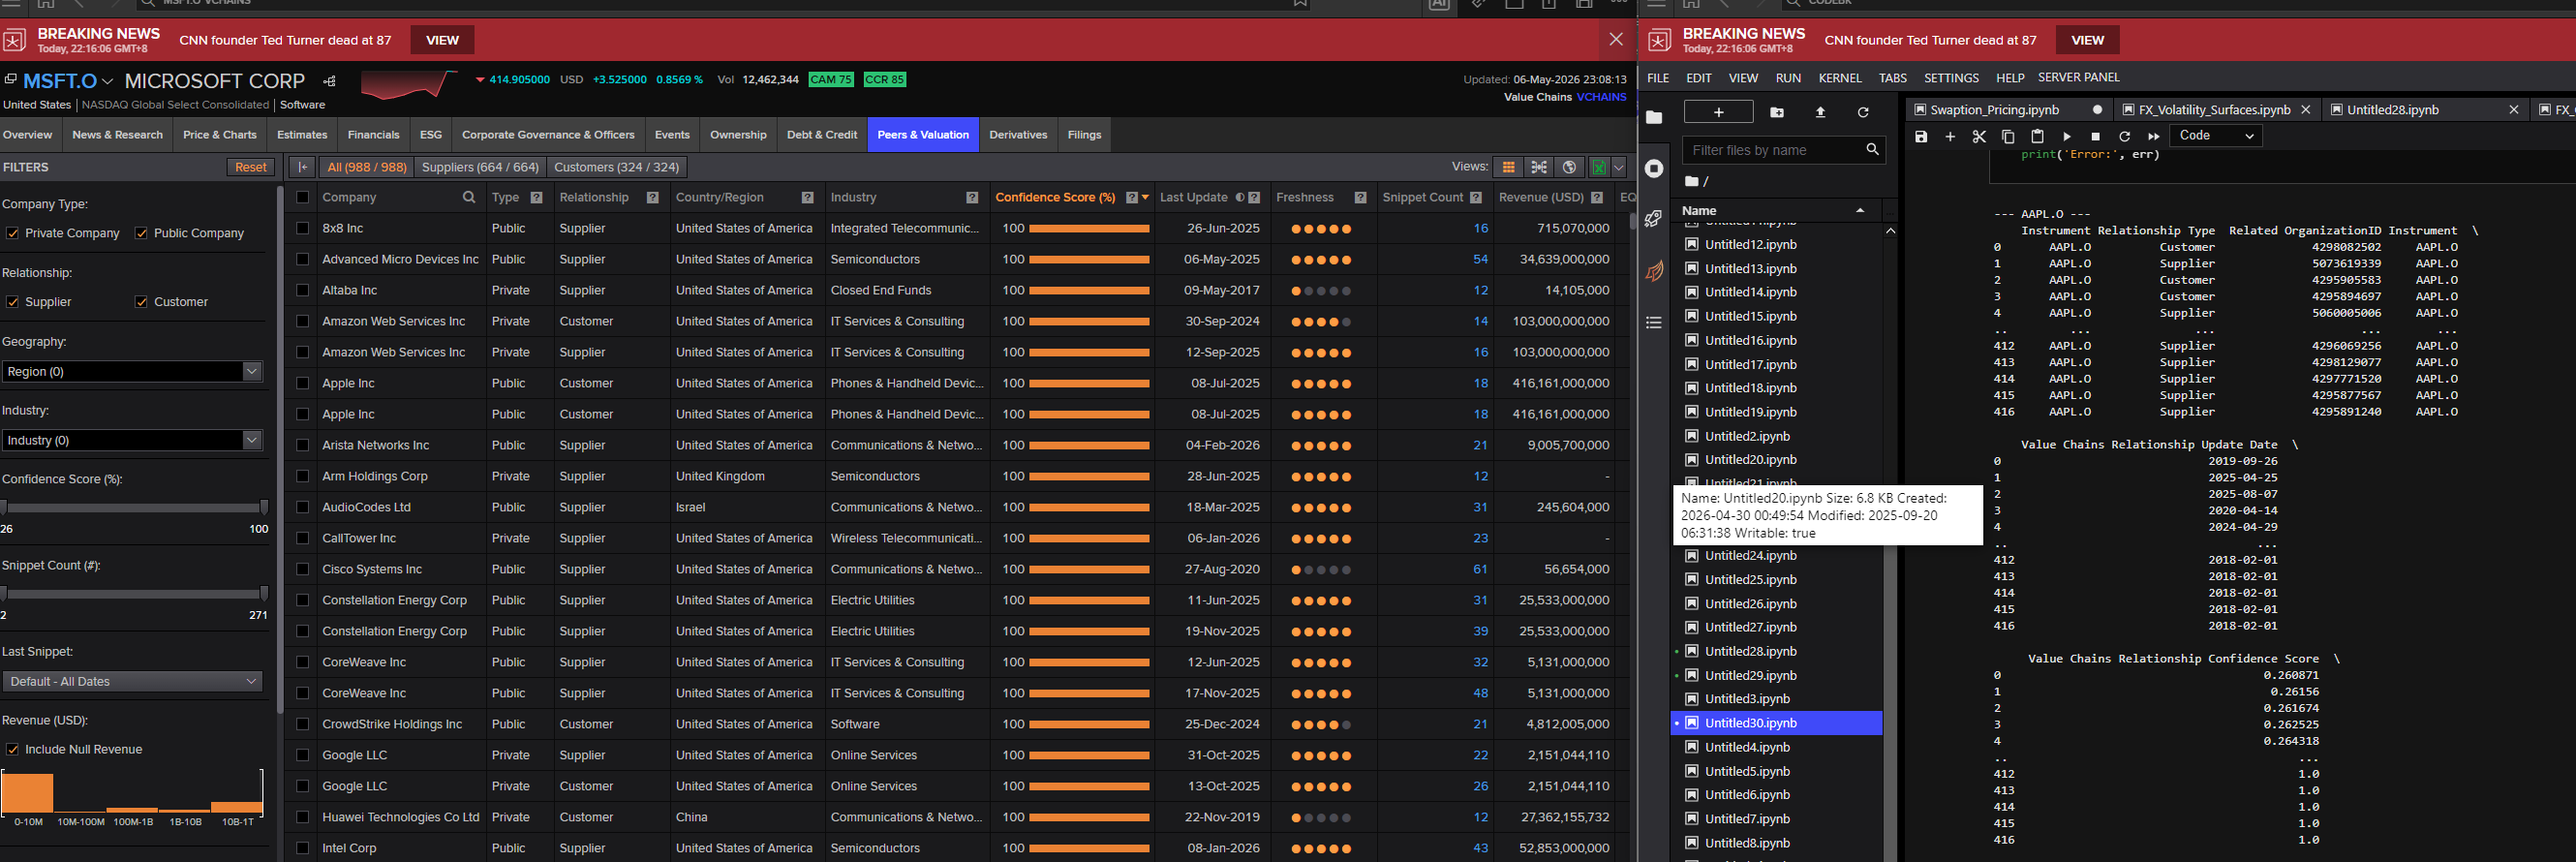Open the Code cell type dropdown
The height and width of the screenshot is (862, 2576).
click(x=2216, y=136)
